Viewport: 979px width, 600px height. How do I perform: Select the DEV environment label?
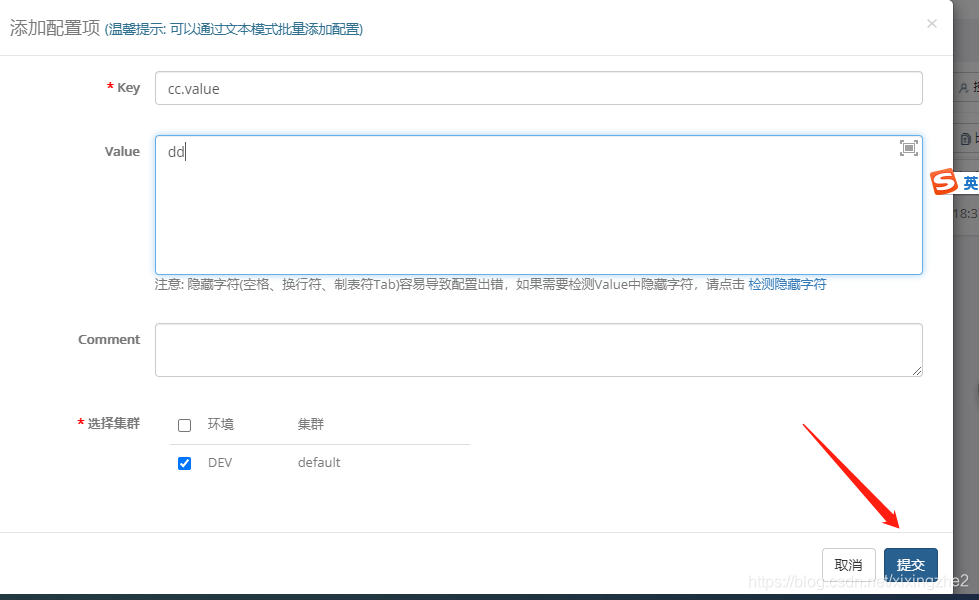click(x=219, y=461)
